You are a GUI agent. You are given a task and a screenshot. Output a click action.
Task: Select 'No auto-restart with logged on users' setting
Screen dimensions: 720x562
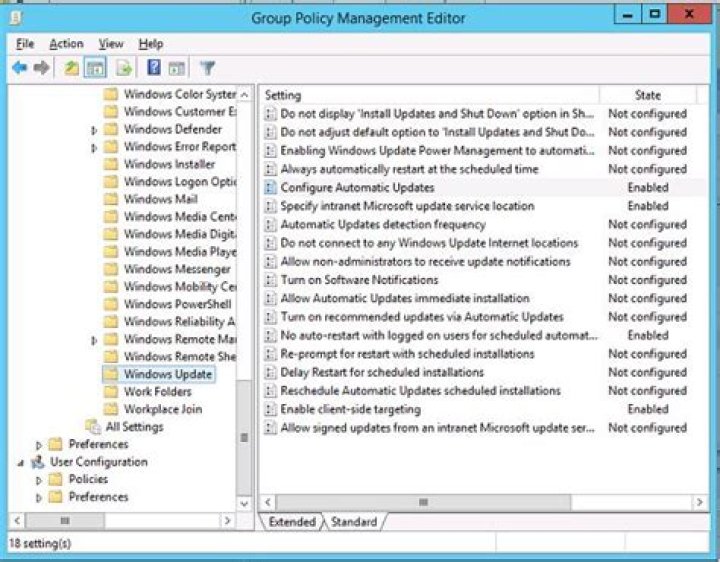point(439,335)
